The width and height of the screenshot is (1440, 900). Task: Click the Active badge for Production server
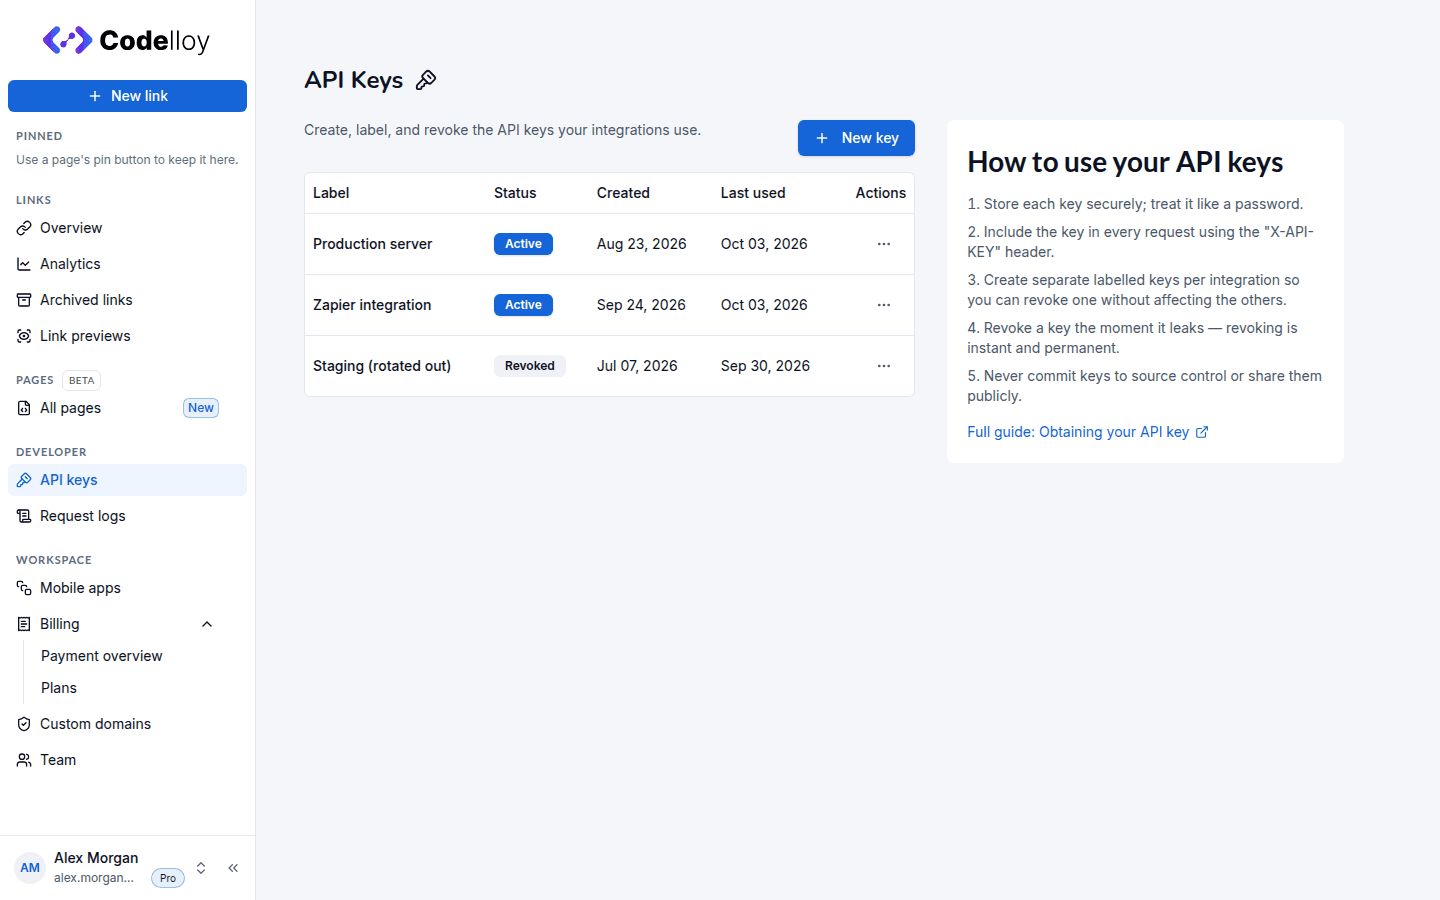tap(523, 244)
